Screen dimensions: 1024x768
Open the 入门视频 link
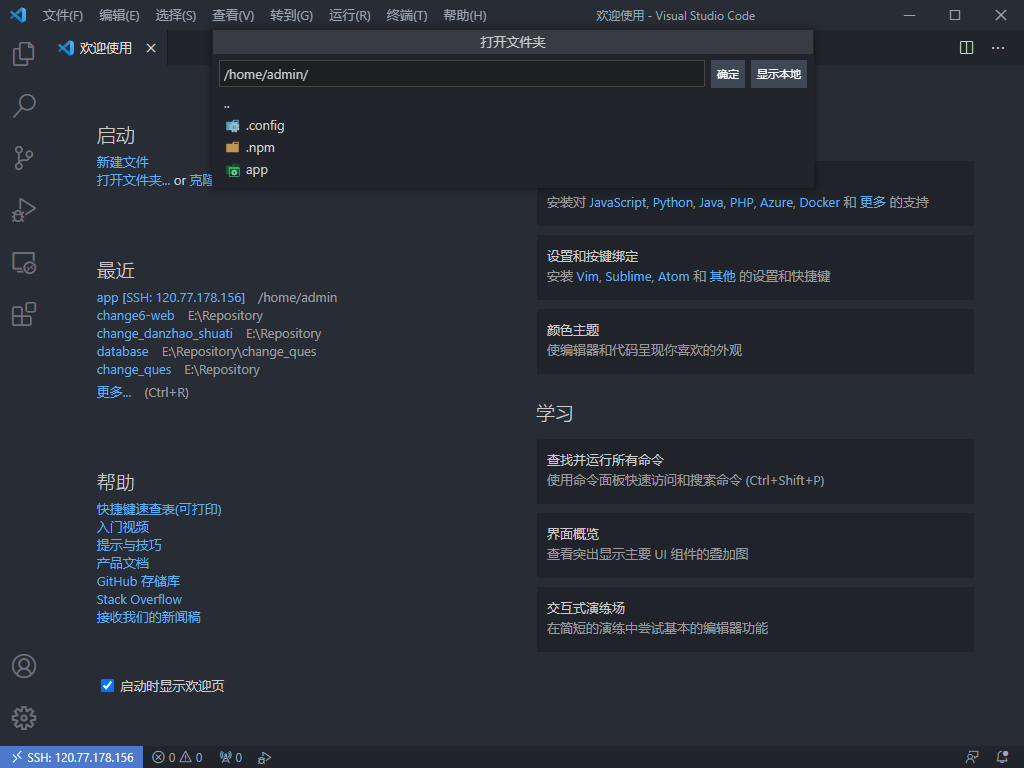tap(123, 527)
